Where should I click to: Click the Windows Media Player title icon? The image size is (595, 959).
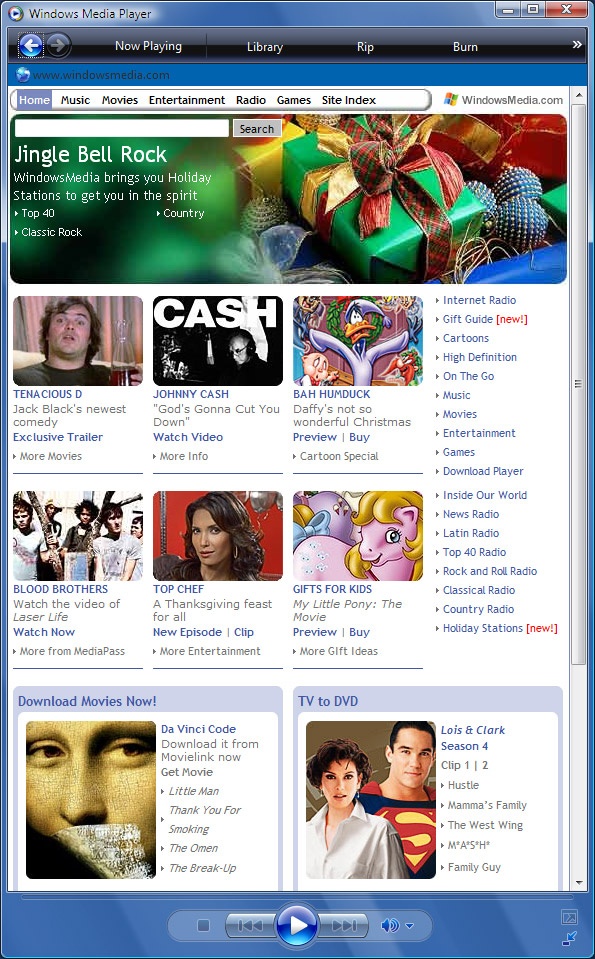coord(16,13)
